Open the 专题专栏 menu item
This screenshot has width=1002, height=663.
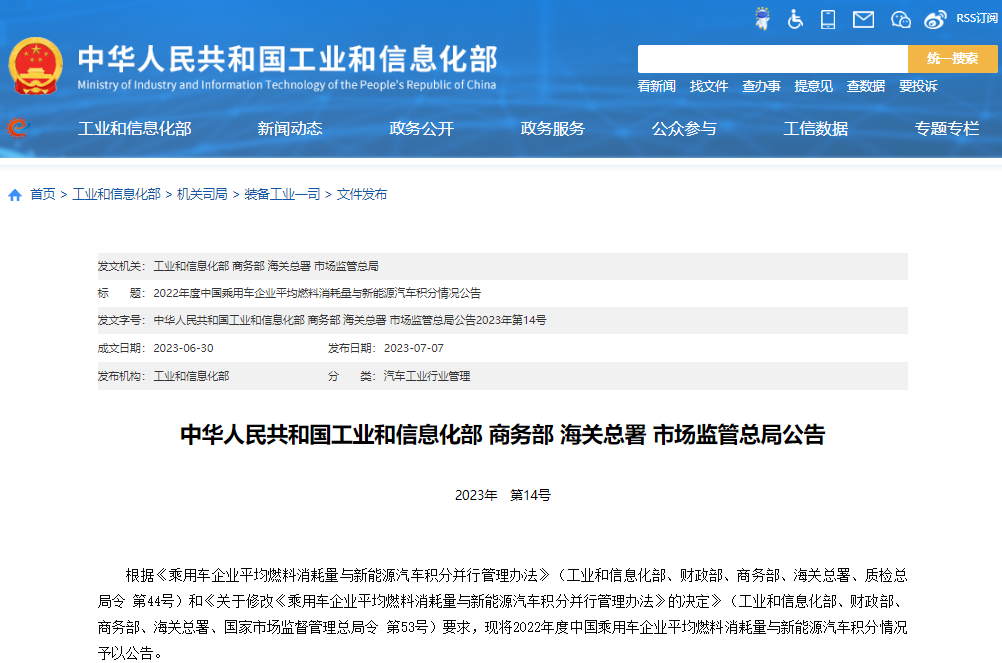point(946,128)
